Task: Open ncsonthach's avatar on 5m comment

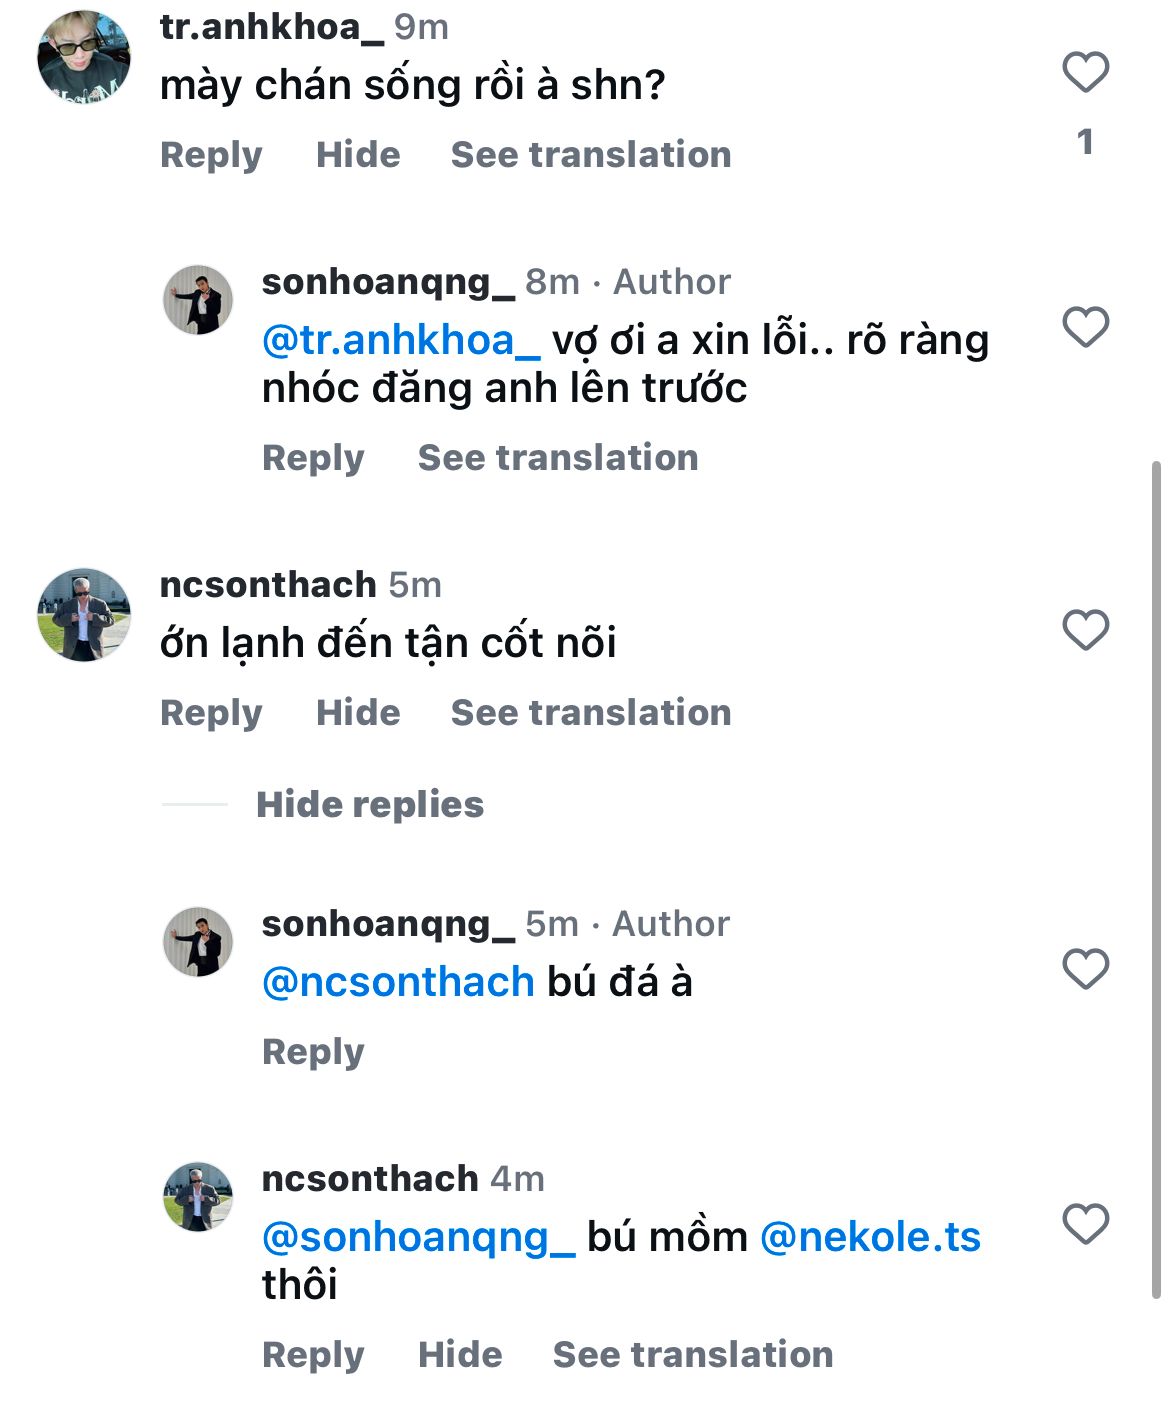Action: pos(84,615)
